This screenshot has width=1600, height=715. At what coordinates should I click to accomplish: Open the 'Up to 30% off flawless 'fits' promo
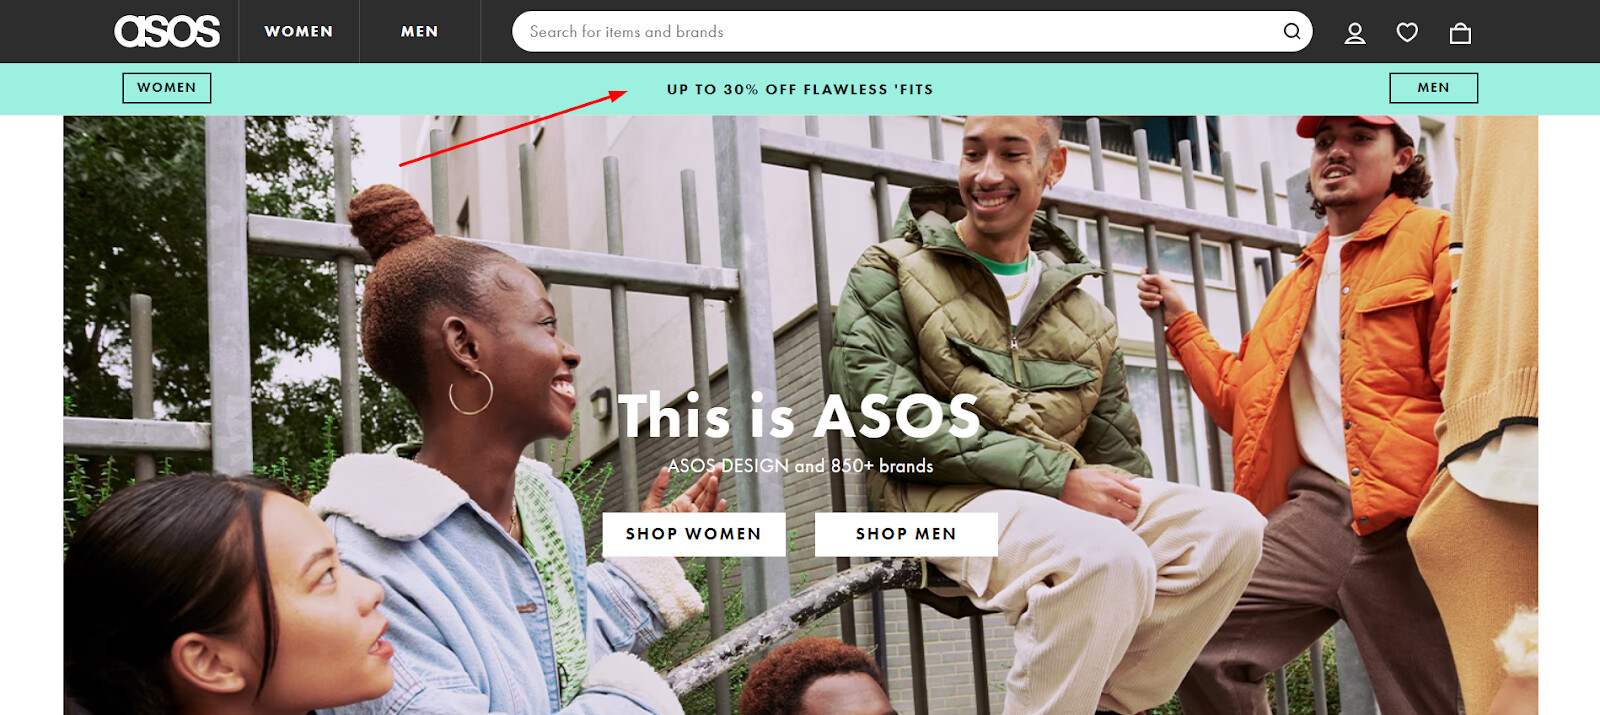tap(800, 89)
